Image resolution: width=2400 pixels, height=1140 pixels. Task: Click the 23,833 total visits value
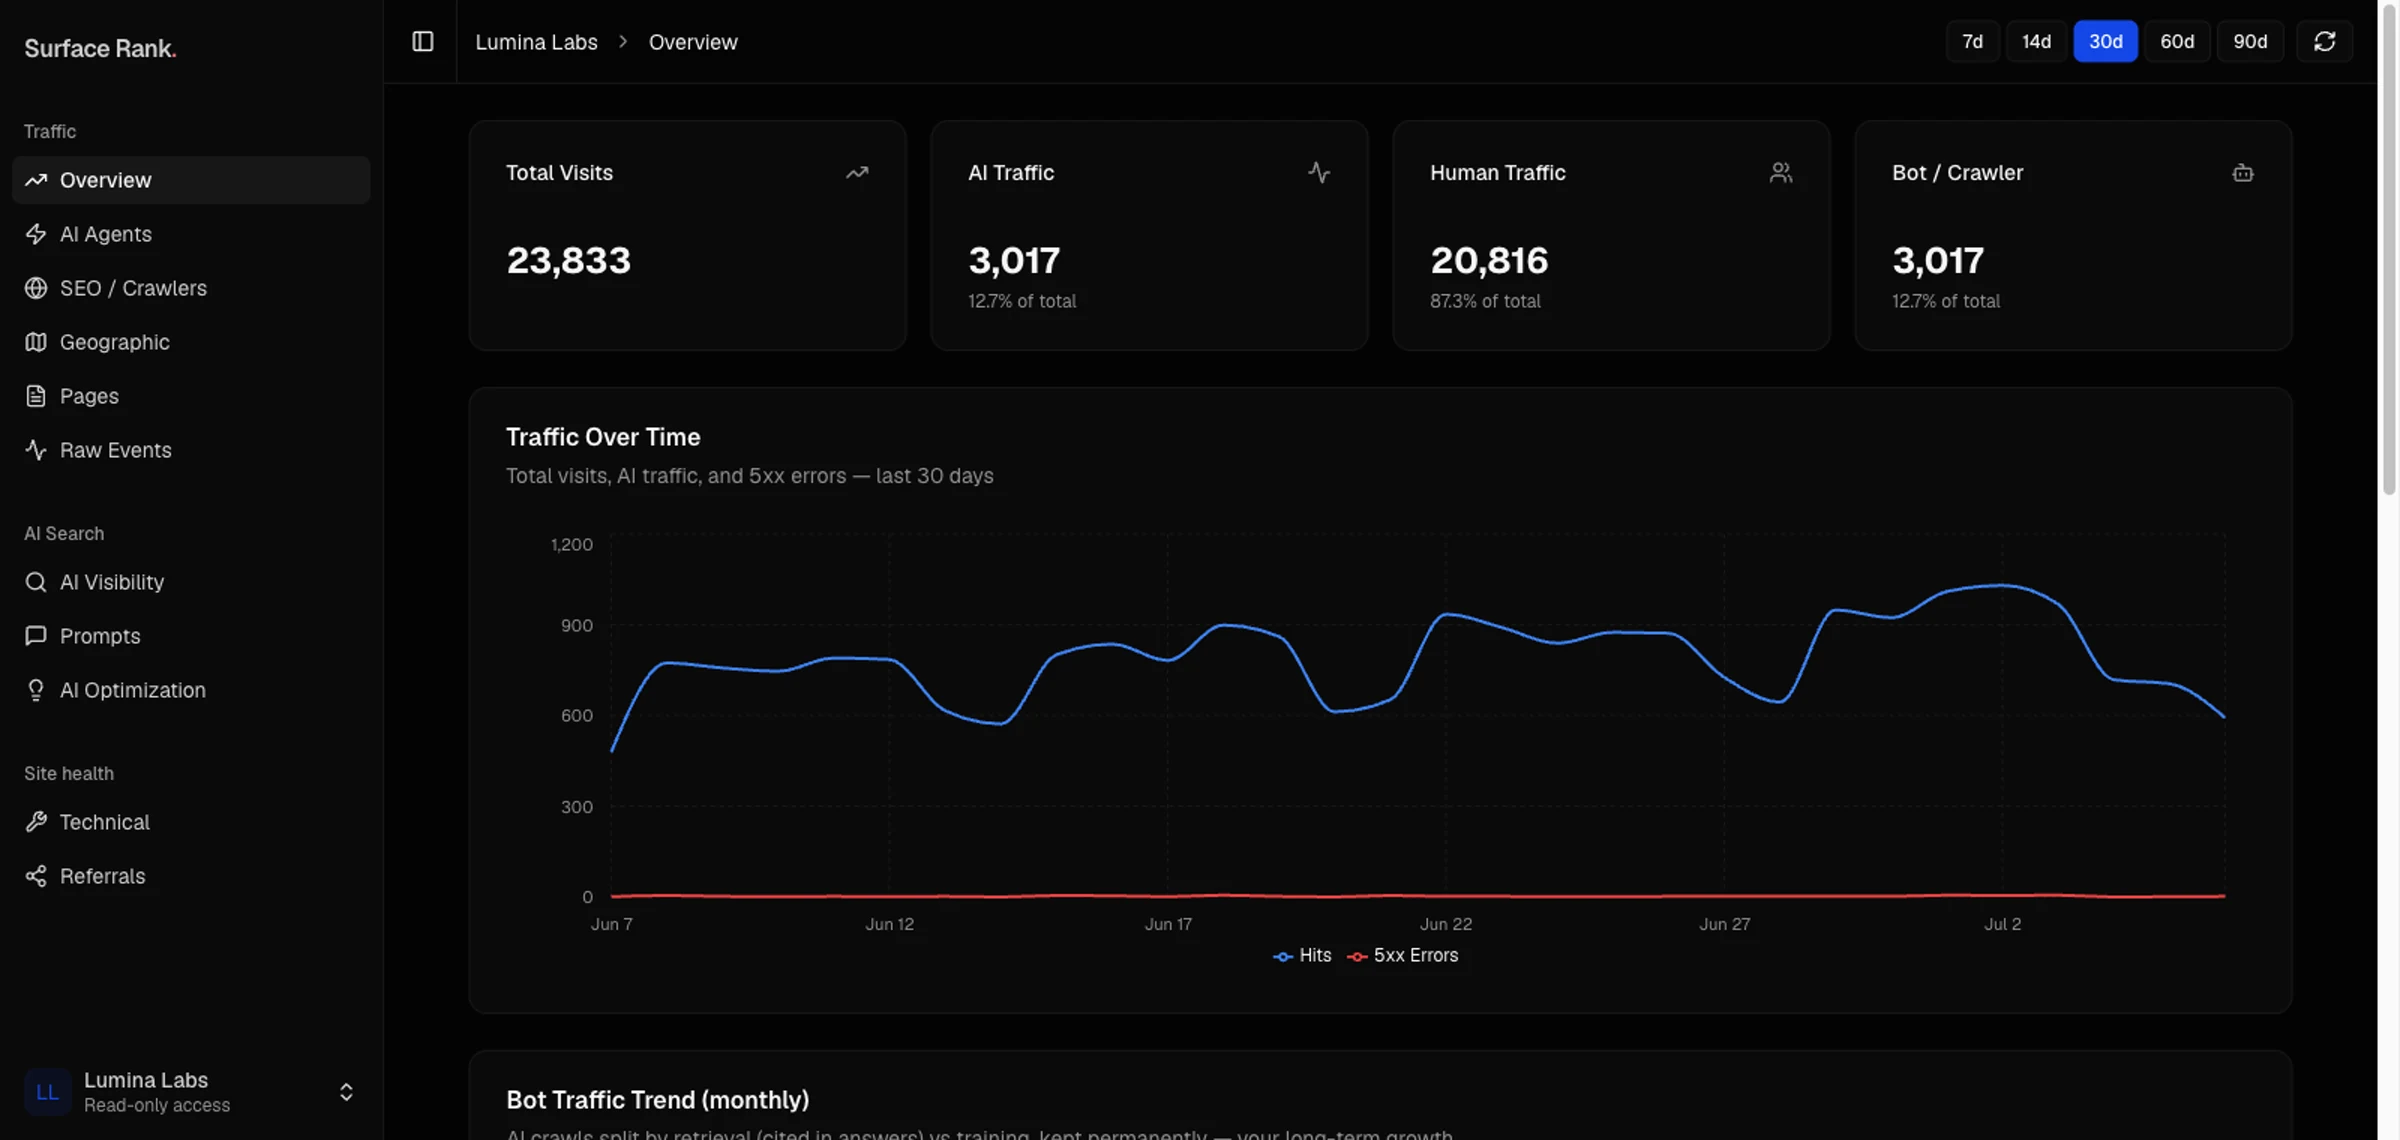(x=568, y=261)
